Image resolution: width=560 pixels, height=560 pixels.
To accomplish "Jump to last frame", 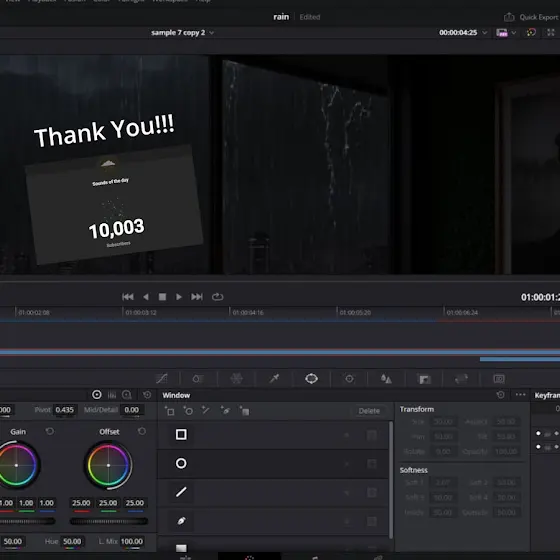I will tap(197, 297).
